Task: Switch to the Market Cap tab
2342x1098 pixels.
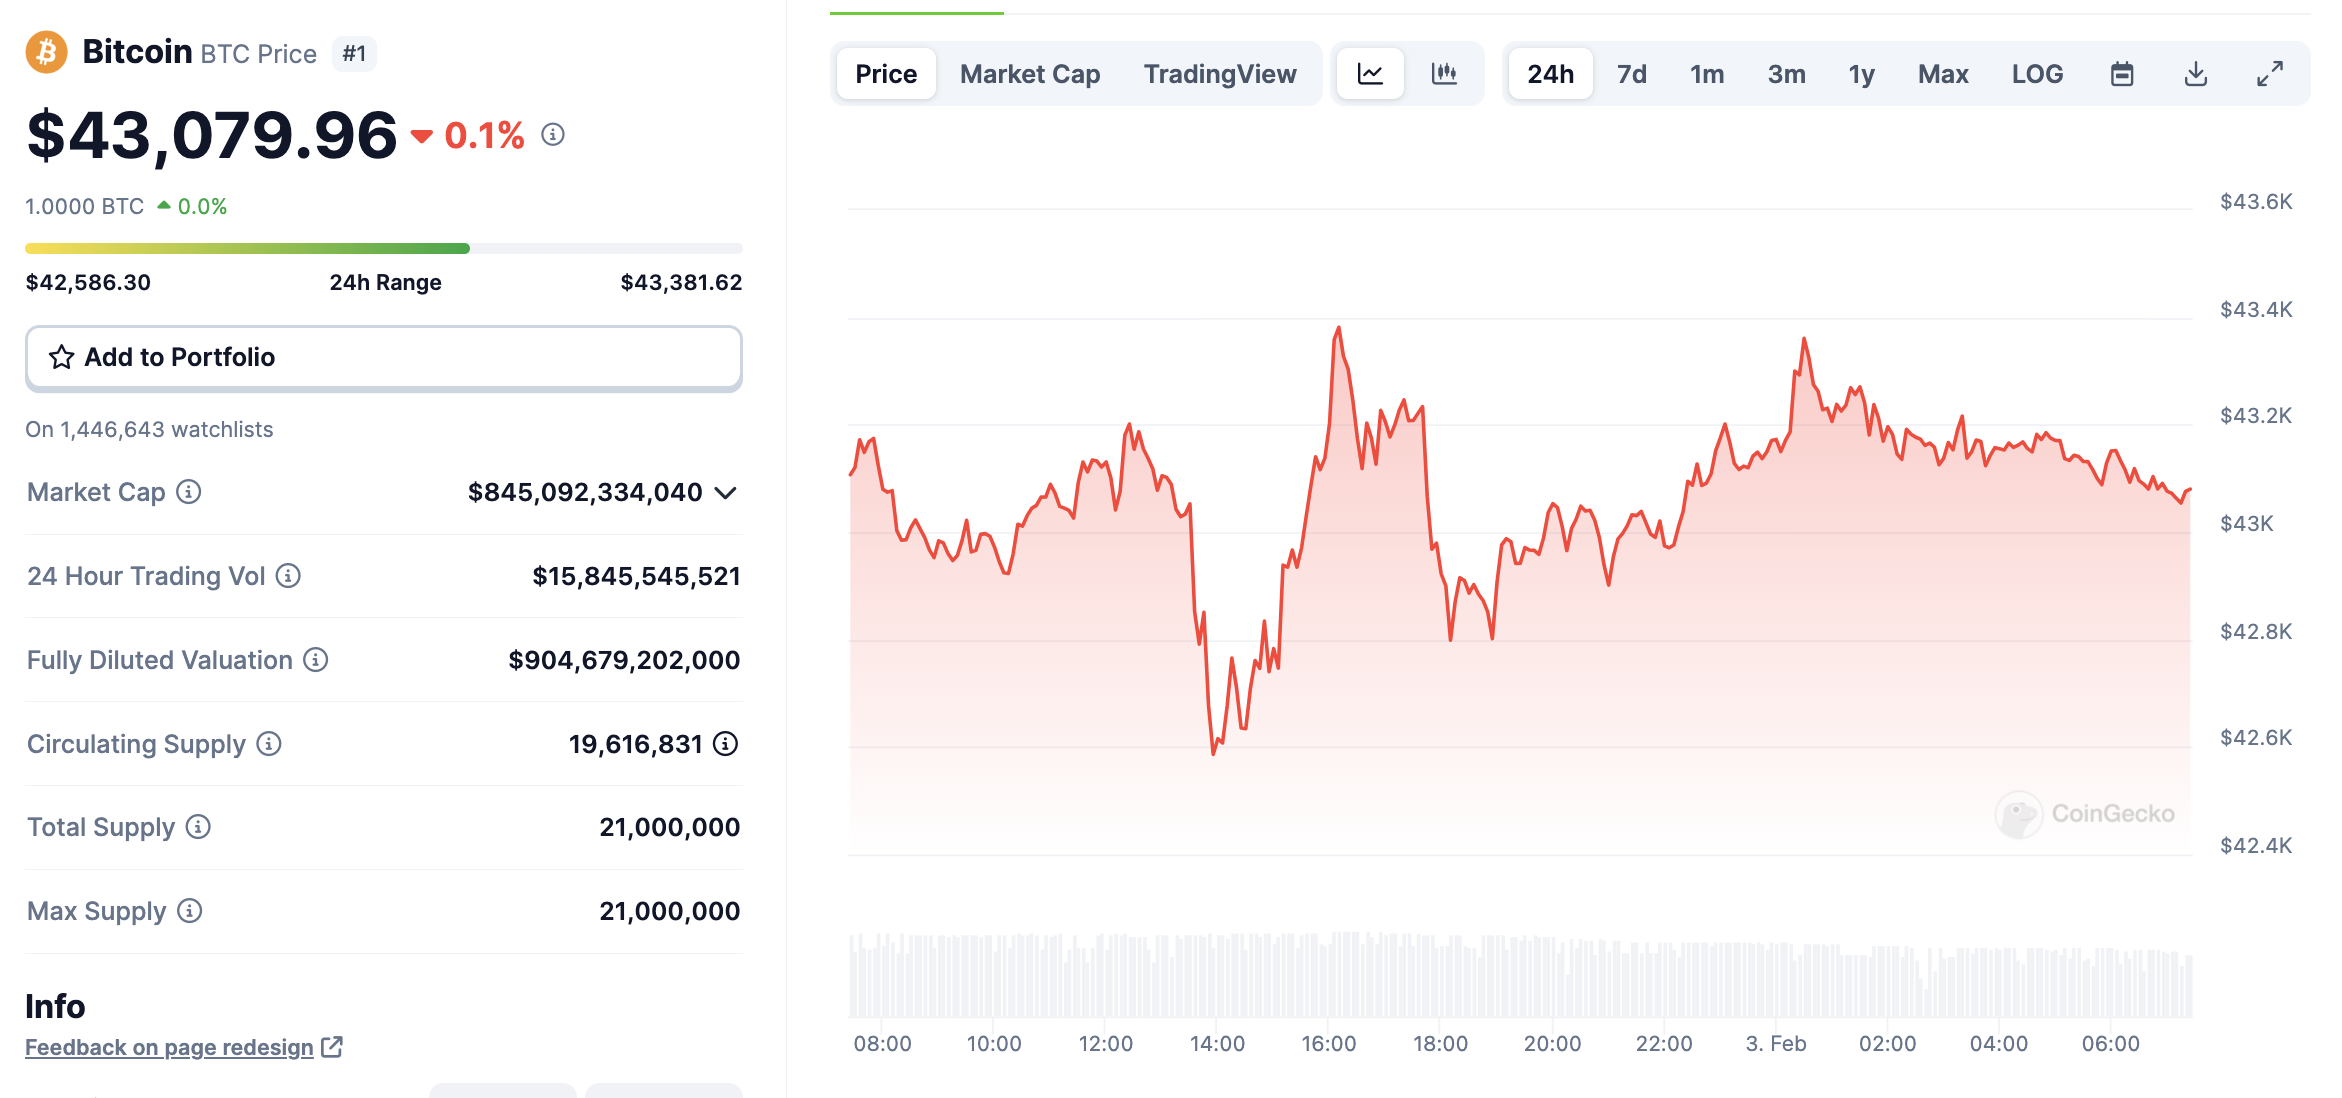Action: click(1030, 74)
